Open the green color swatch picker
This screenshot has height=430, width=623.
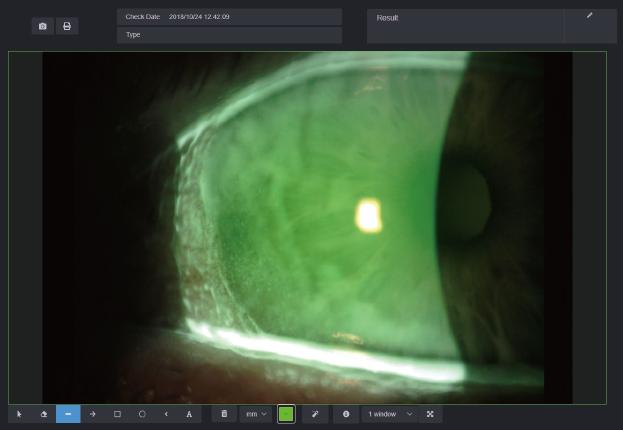(286, 414)
